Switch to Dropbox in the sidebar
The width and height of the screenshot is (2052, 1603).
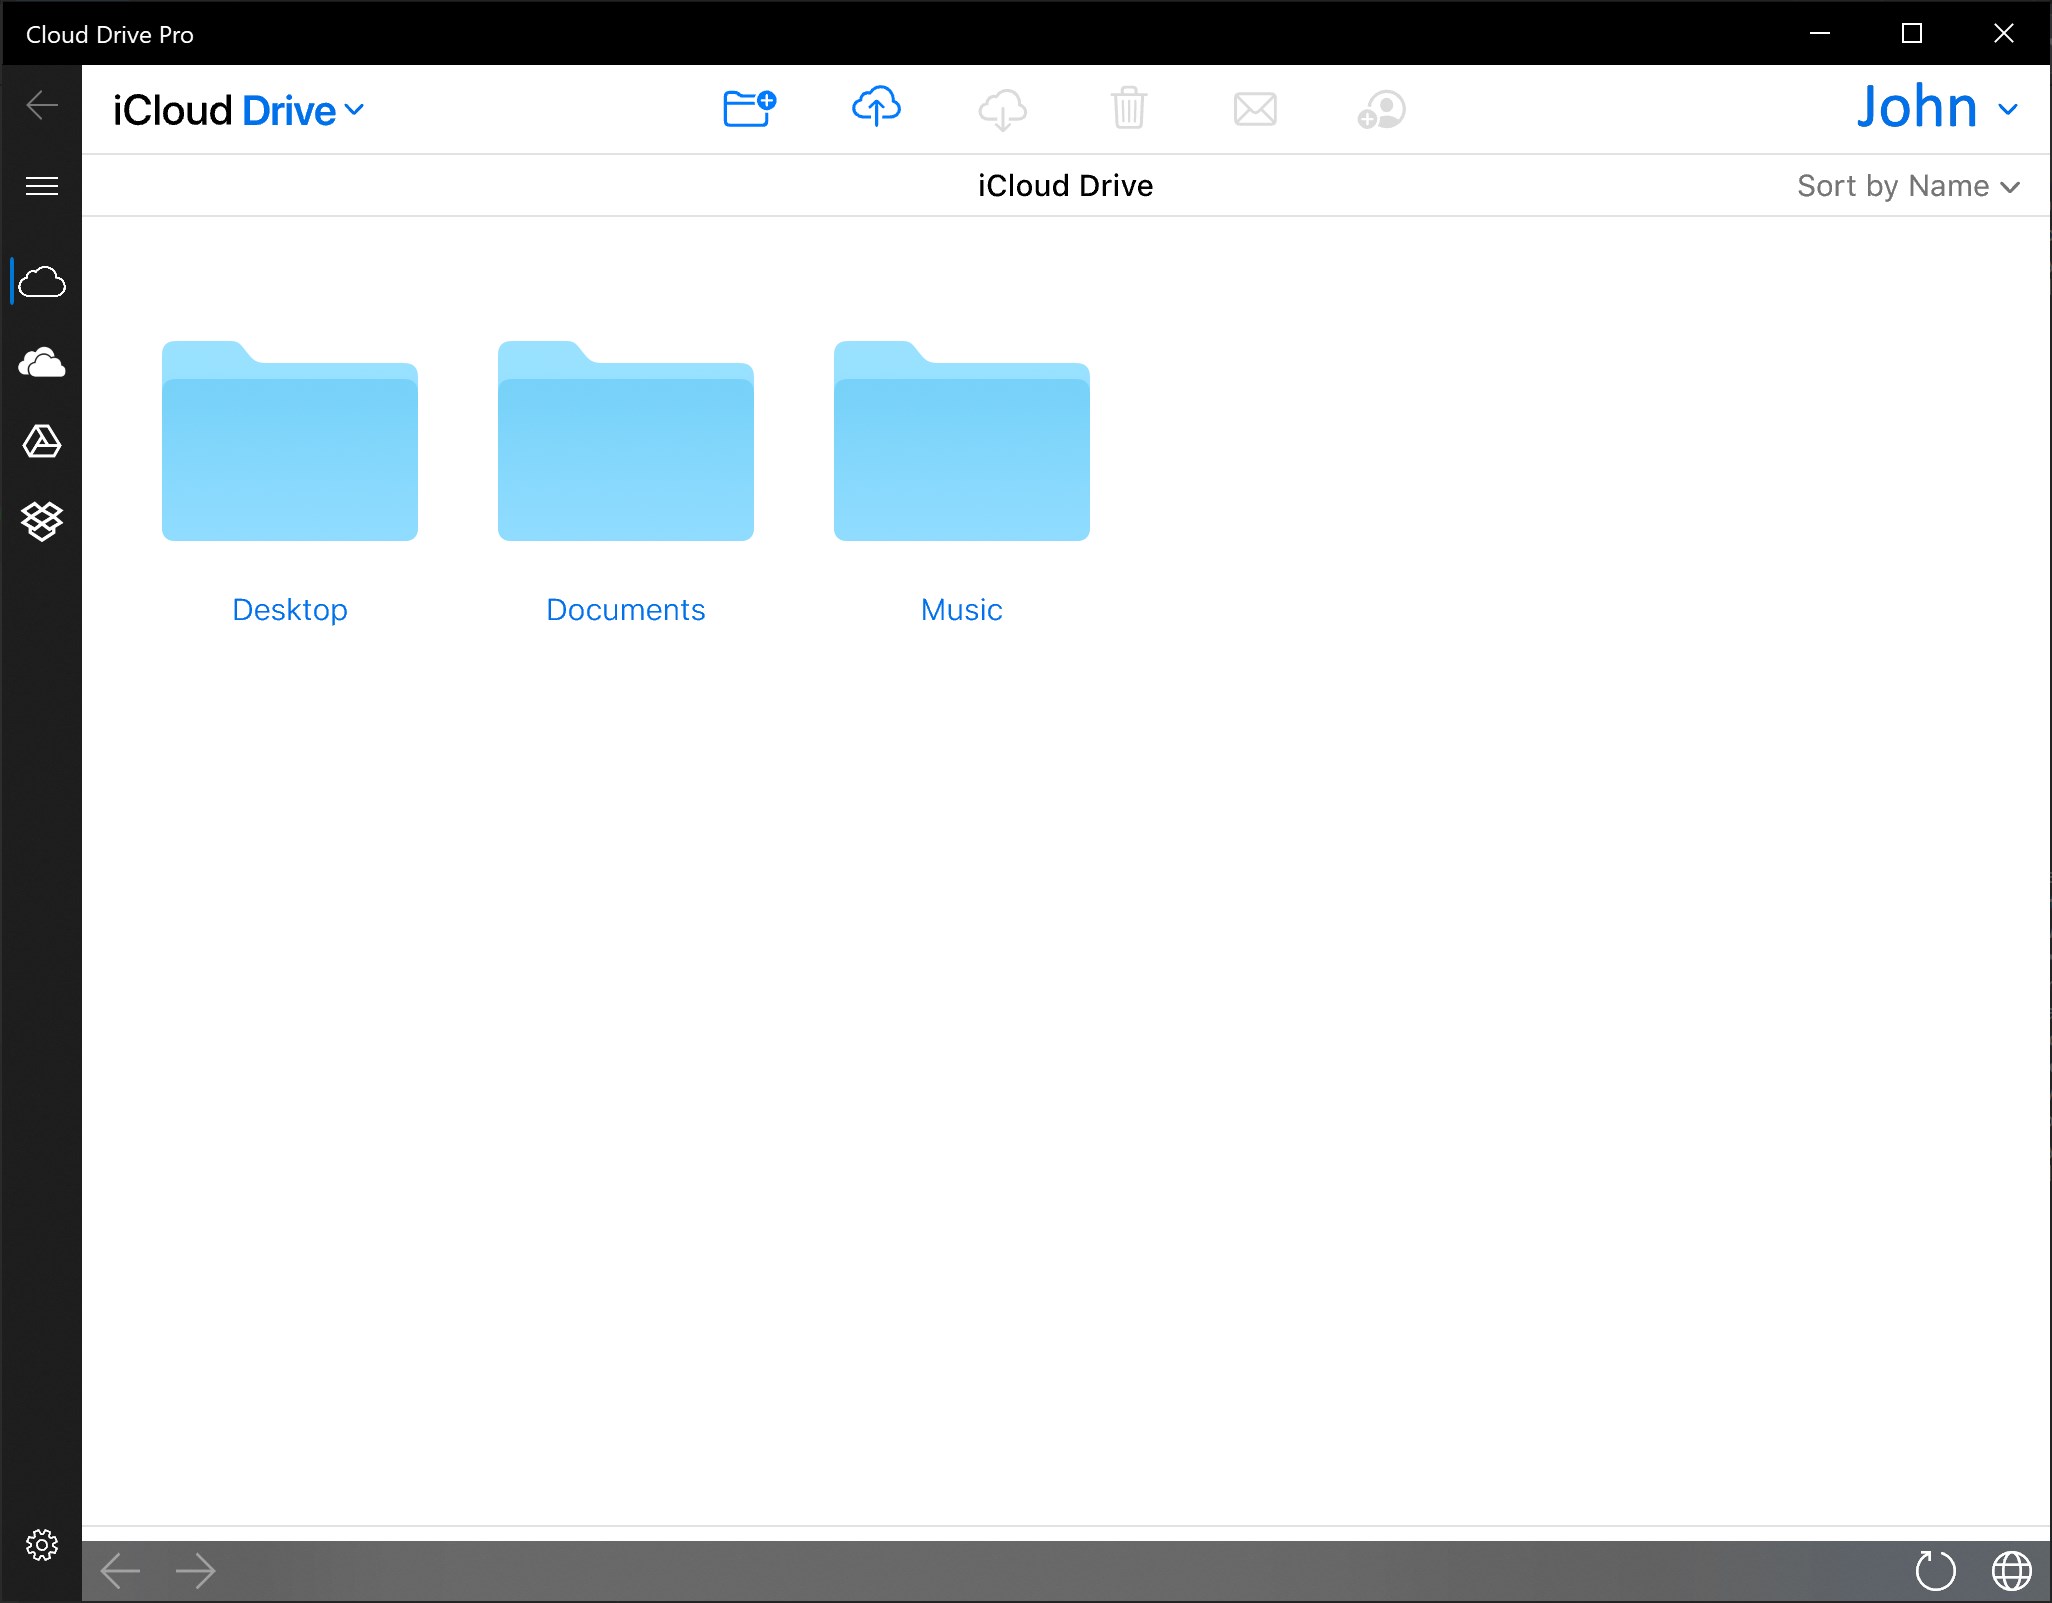coord(42,521)
